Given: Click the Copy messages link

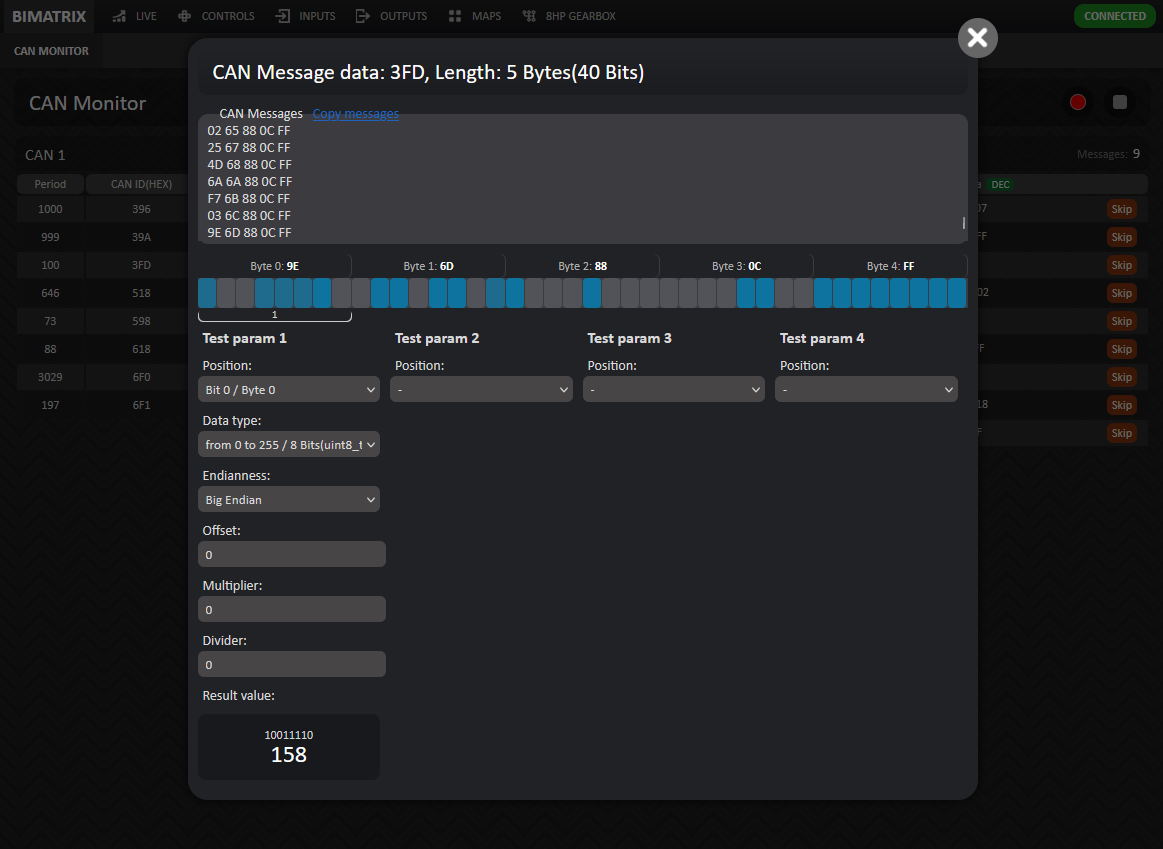Looking at the screenshot, I should pyautogui.click(x=355, y=114).
